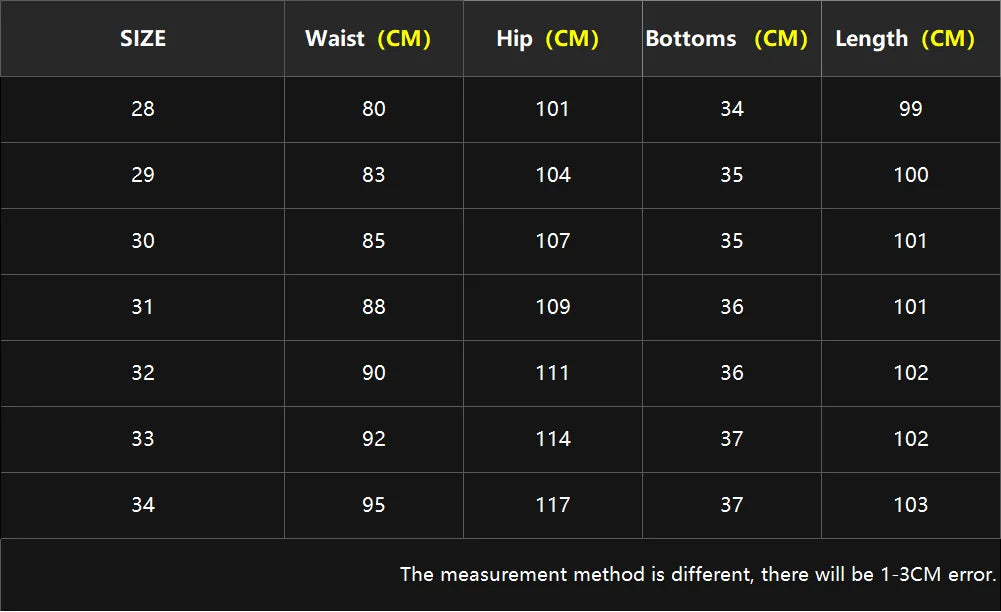Select the size 31 row label
The image size is (1001, 612).
click(x=143, y=306)
